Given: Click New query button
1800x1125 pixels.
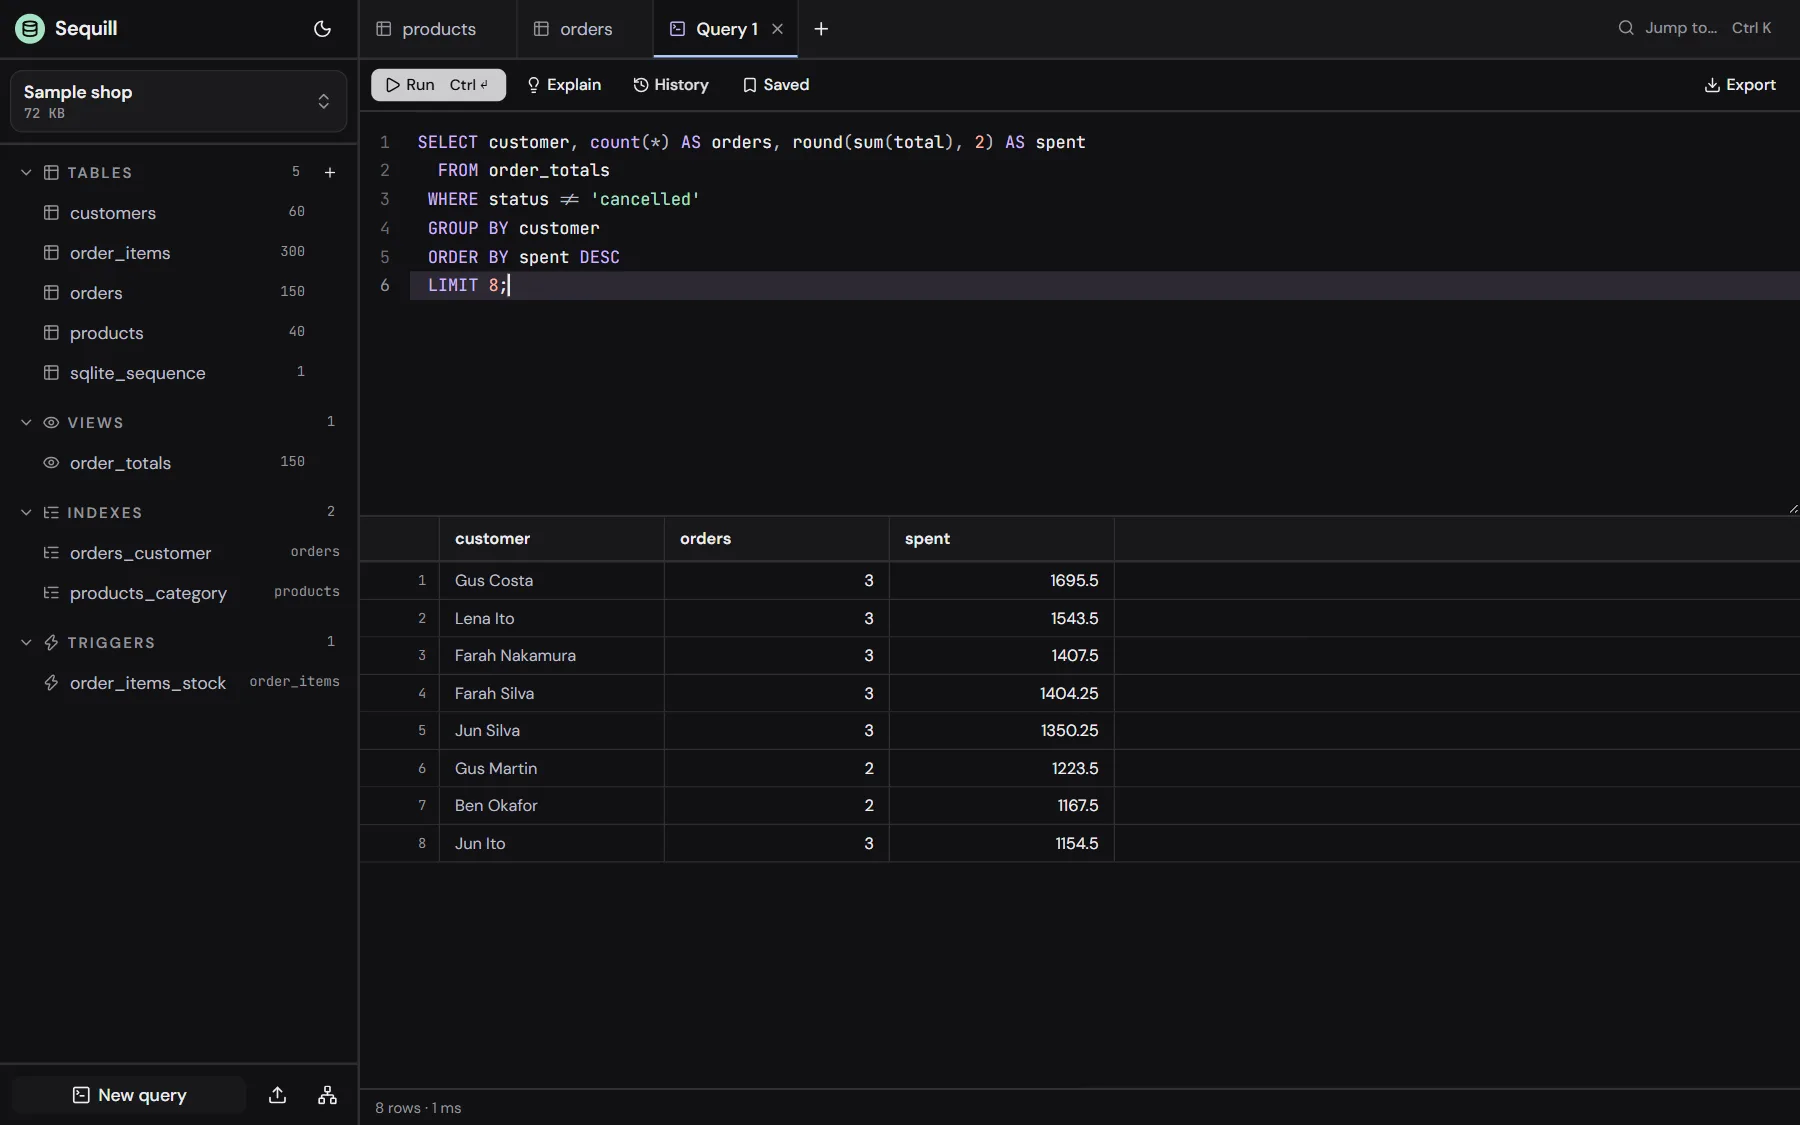Looking at the screenshot, I should pos(129,1095).
